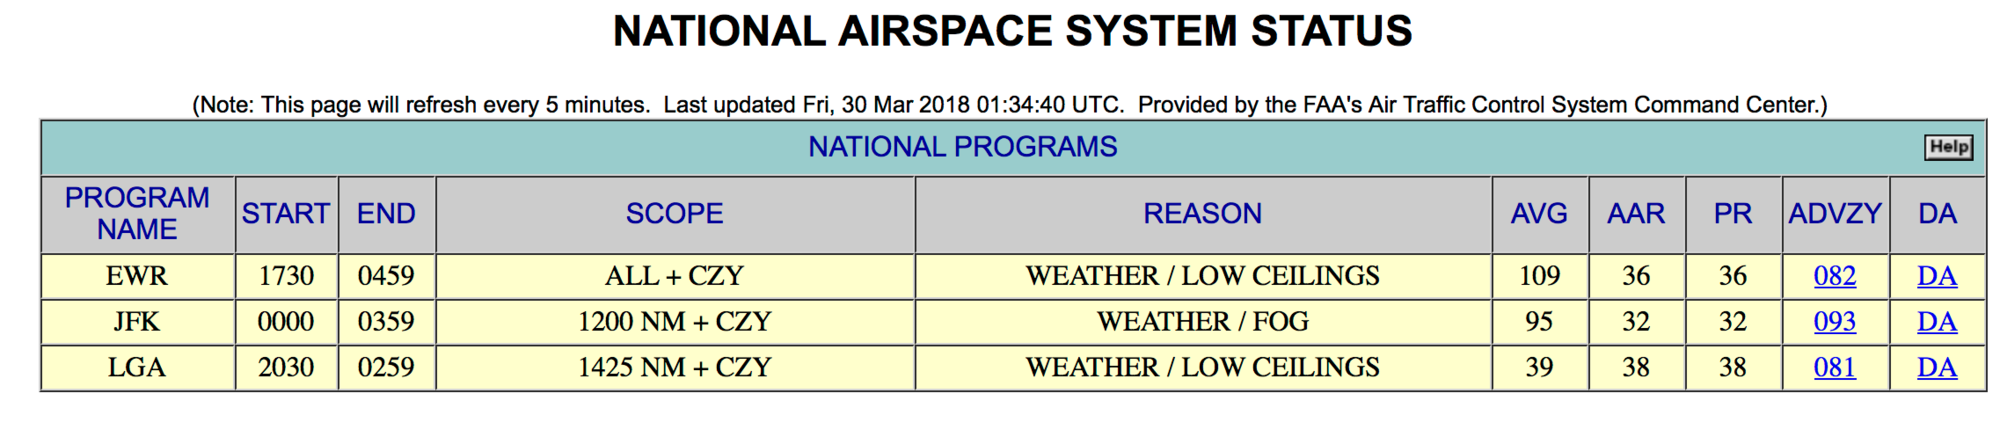Image resolution: width=2000 pixels, height=422 pixels.
Task: Click the WEATHER / FOG reason cell
Action: click(x=1203, y=322)
